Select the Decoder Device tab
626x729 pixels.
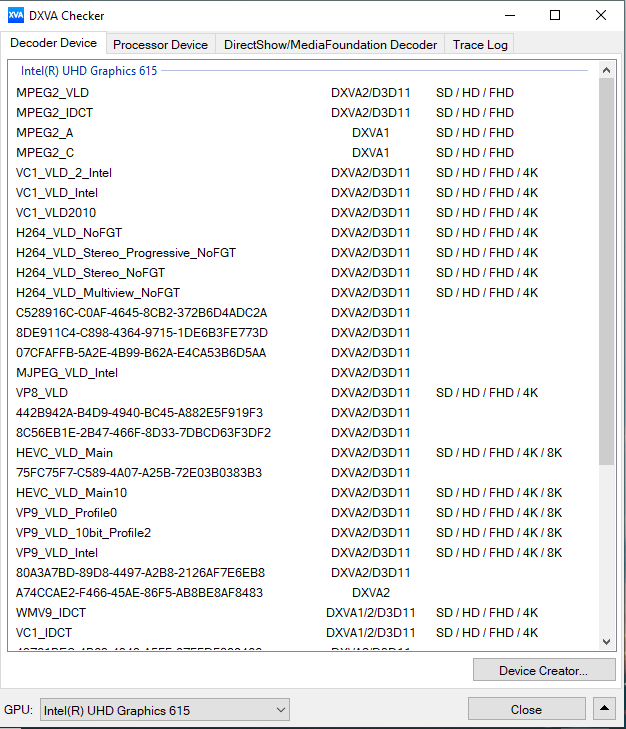coord(53,43)
